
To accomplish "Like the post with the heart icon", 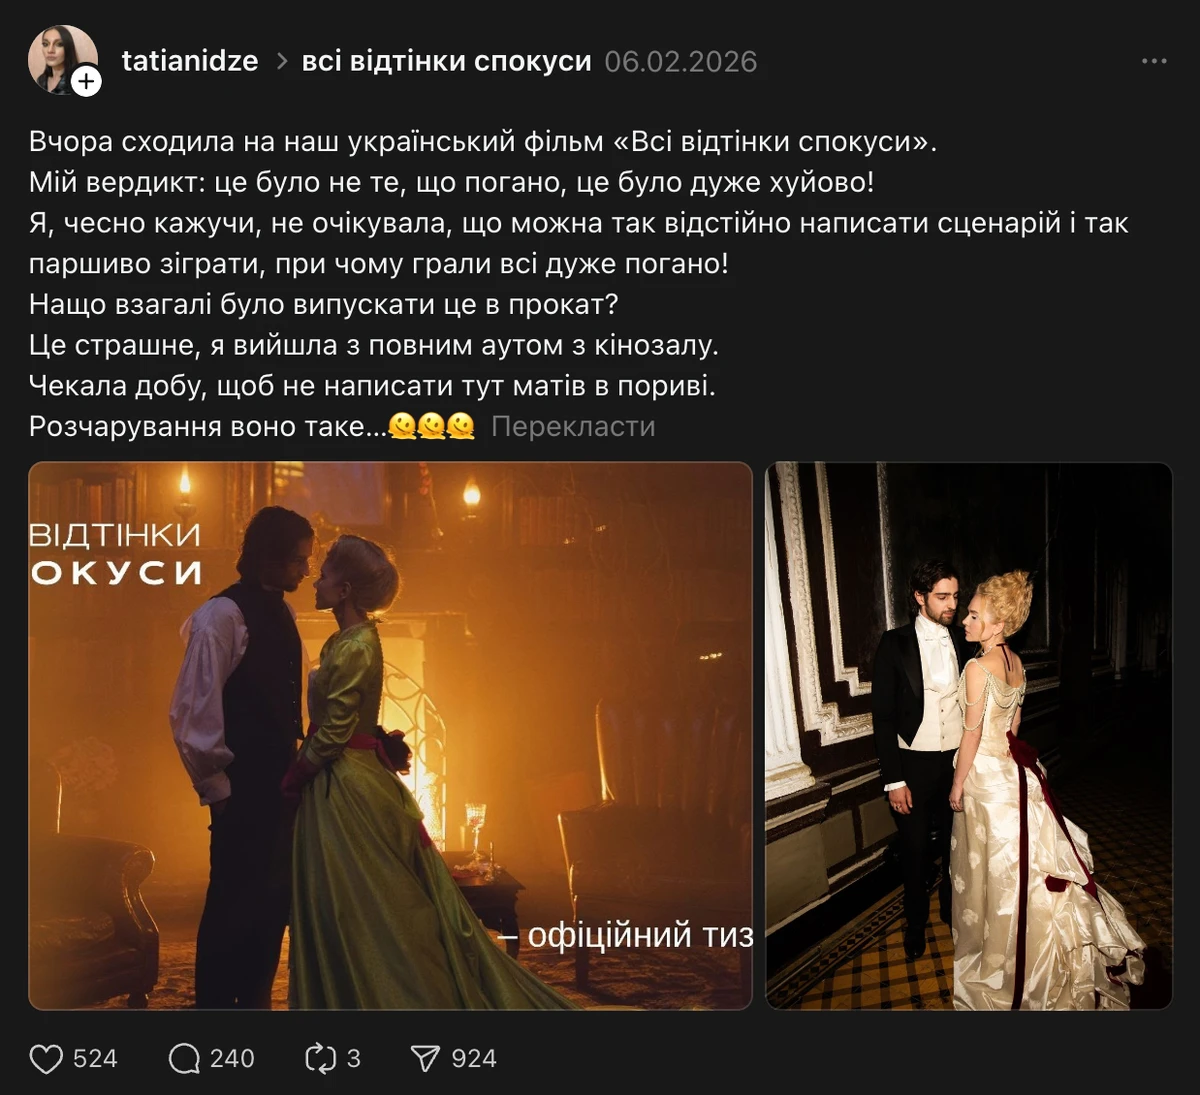I will click(x=46, y=1059).
